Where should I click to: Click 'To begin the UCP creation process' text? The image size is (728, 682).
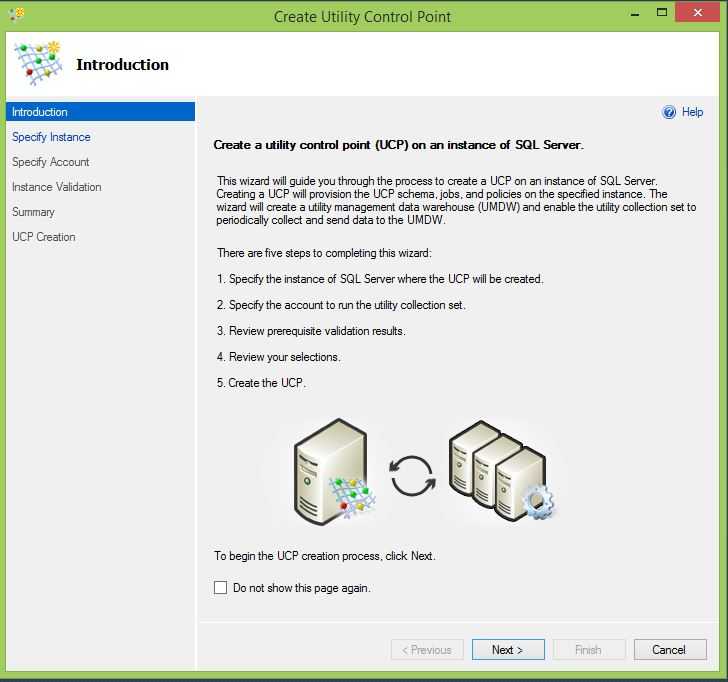[x=325, y=556]
